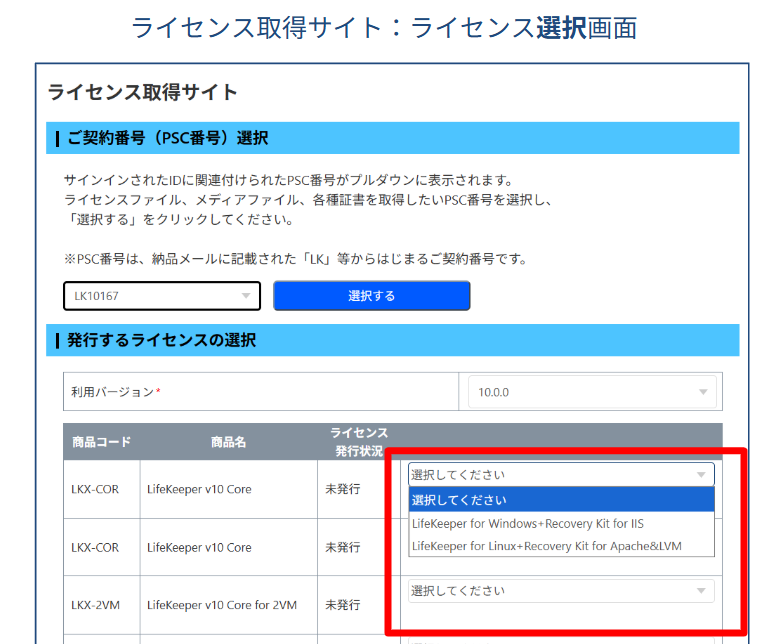
Task: Click the 商品コード column header
Action: click(101, 442)
